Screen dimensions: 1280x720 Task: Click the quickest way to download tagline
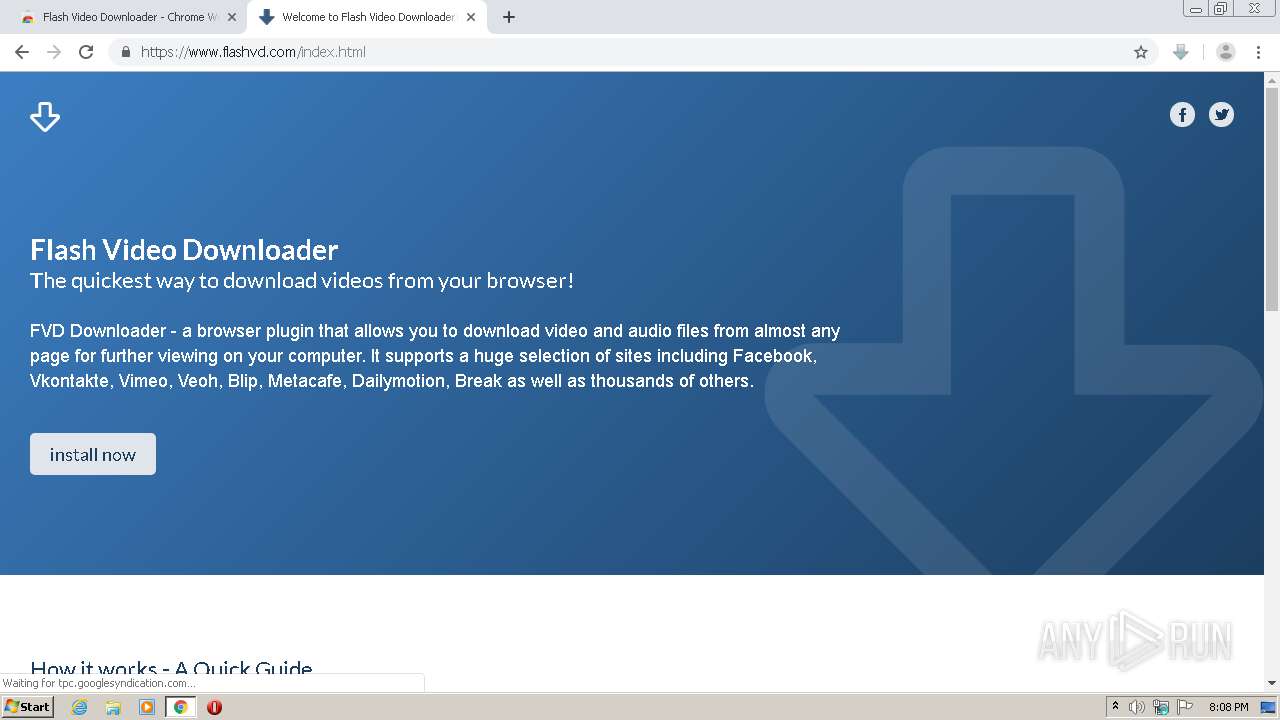[302, 281]
